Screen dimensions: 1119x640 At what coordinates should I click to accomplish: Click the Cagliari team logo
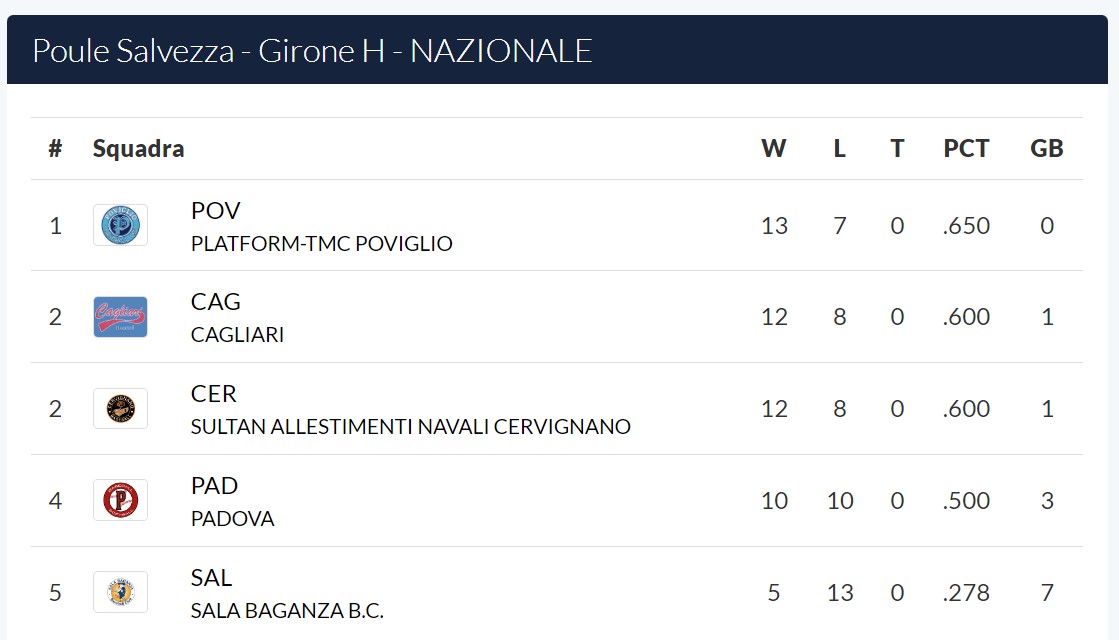(120, 317)
